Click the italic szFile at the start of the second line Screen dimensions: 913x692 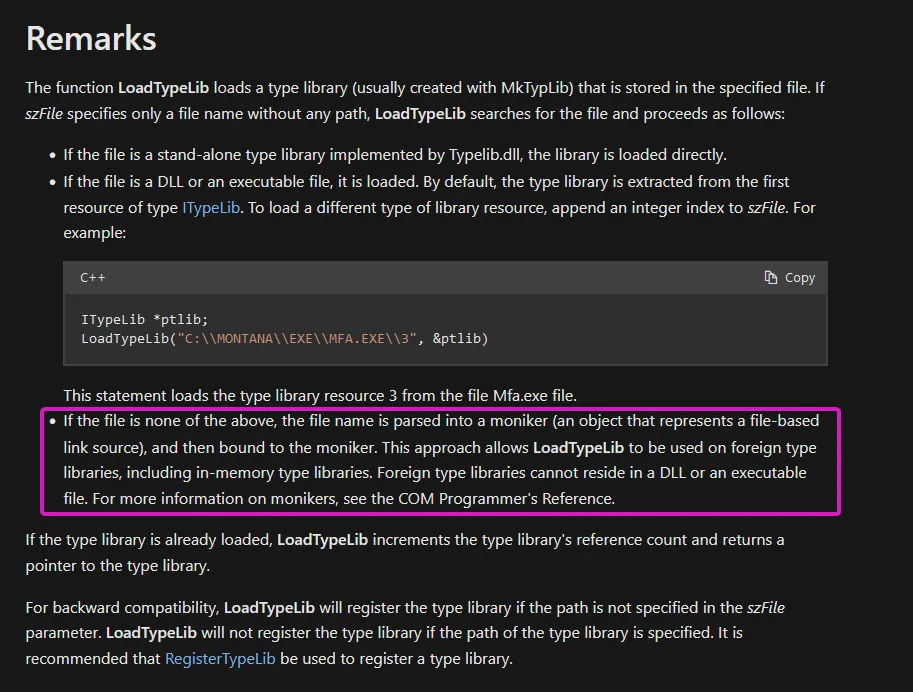pyautogui.click(x=44, y=114)
